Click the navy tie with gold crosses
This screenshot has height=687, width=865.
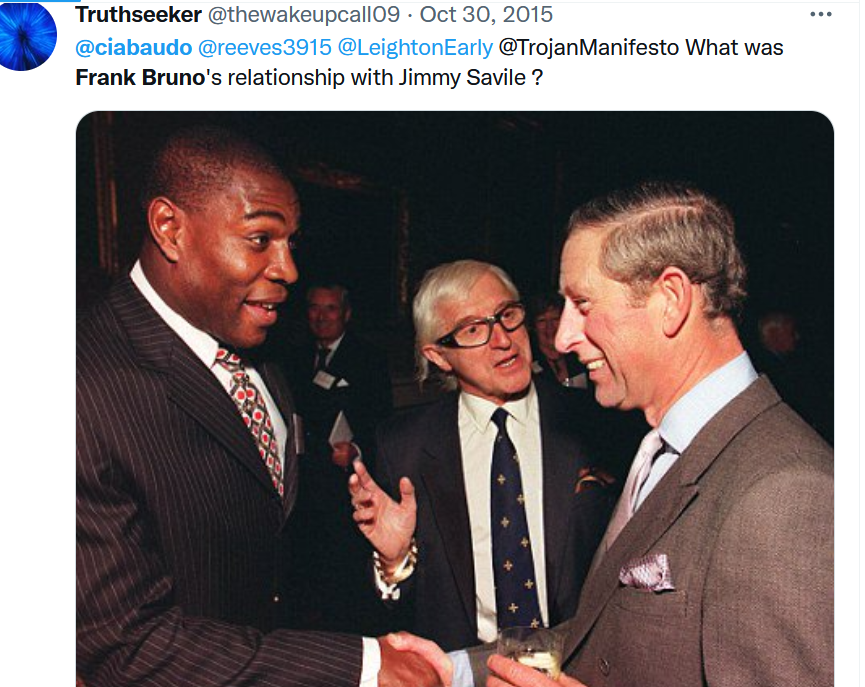coord(514,519)
